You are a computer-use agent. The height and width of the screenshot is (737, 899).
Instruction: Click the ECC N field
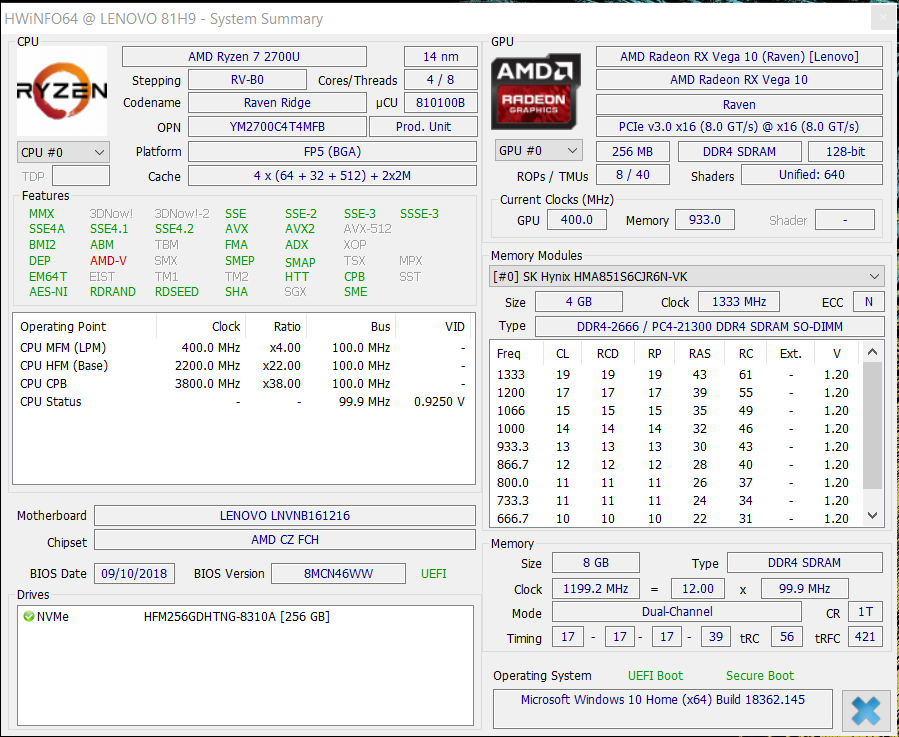869,302
